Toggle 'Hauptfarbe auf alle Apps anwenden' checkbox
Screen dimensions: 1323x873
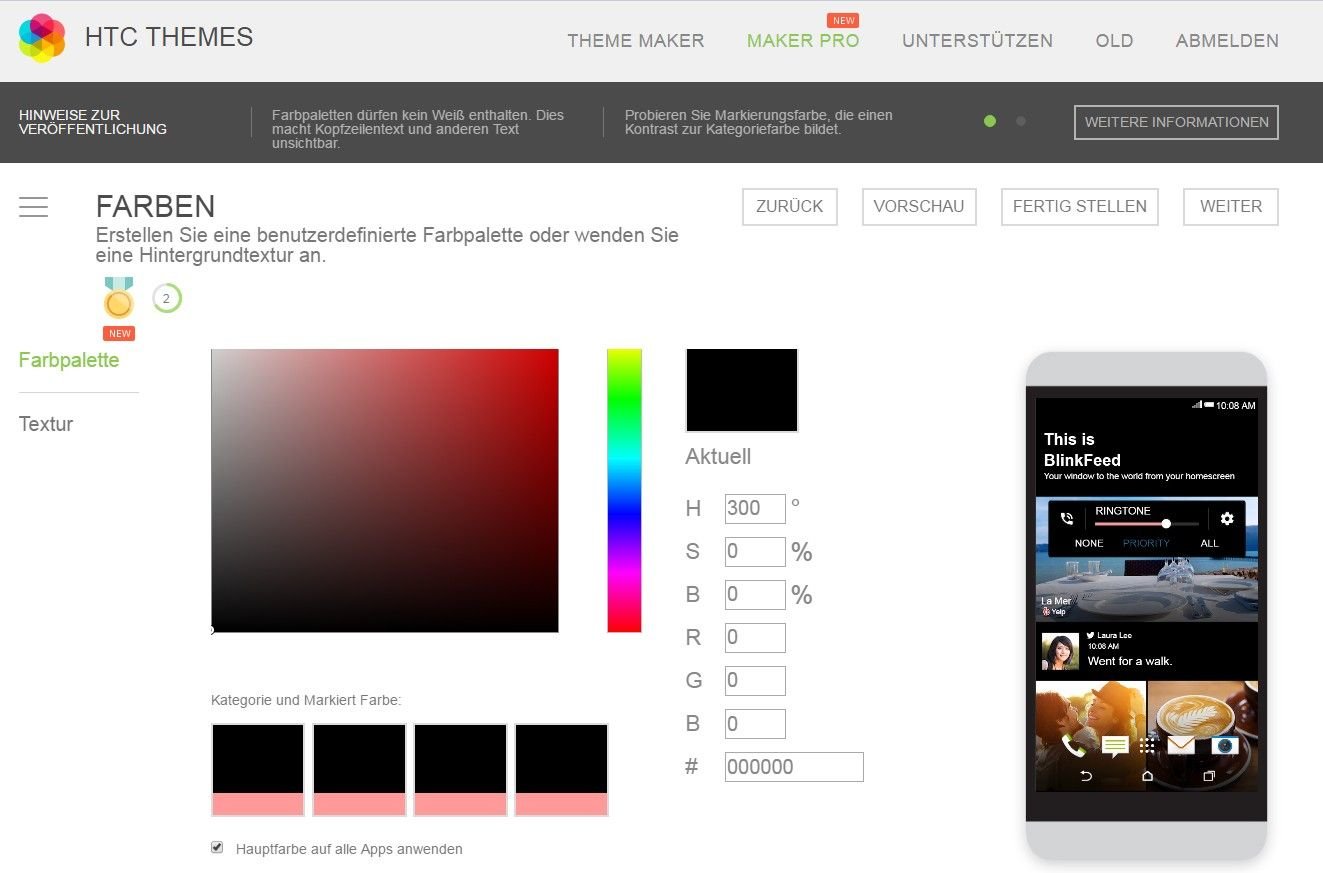tap(217, 847)
